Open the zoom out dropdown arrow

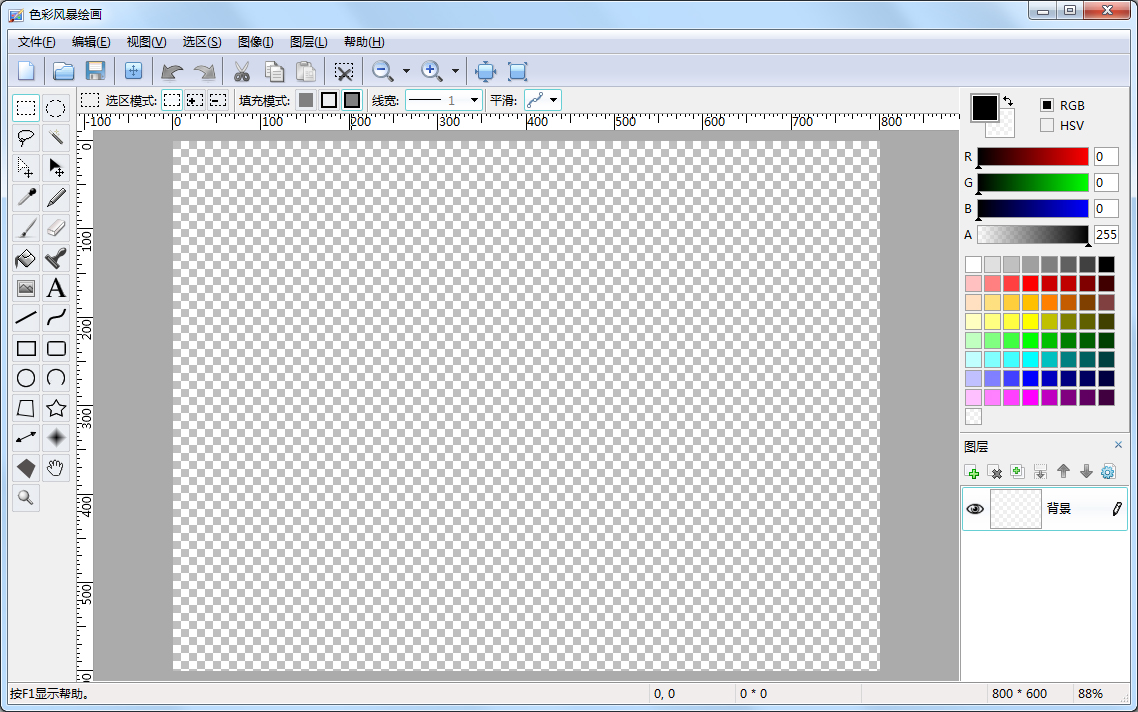click(x=406, y=71)
